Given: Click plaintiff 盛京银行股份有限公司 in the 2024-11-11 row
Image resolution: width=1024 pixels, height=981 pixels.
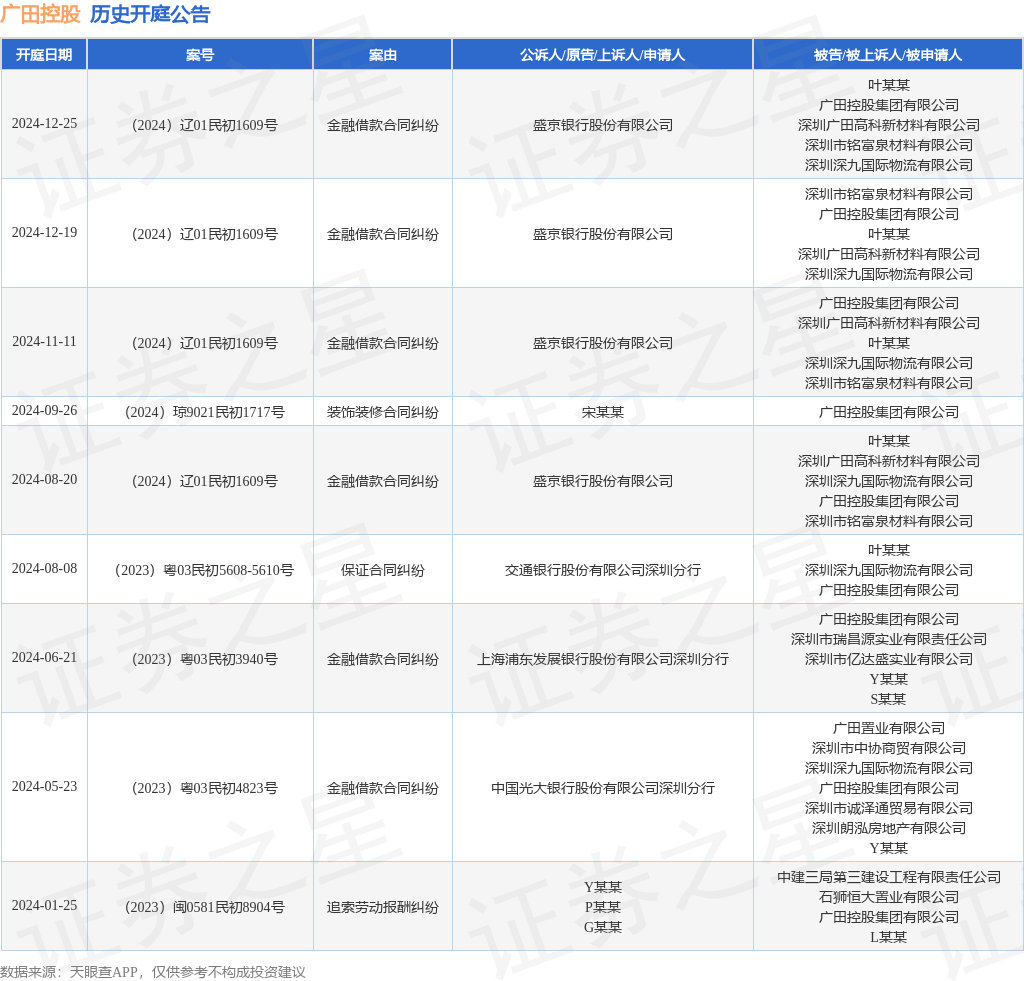Looking at the screenshot, I should pyautogui.click(x=603, y=344).
